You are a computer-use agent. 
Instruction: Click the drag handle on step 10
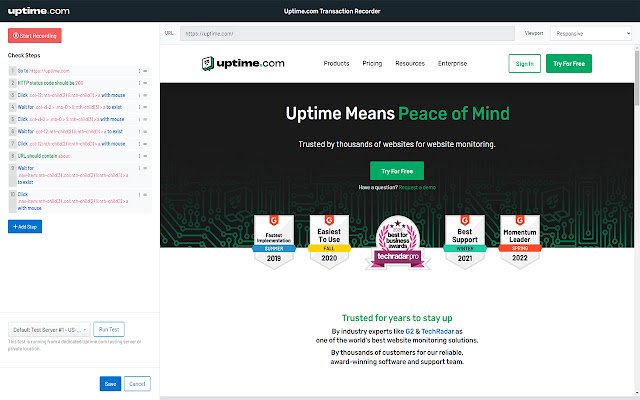click(145, 195)
